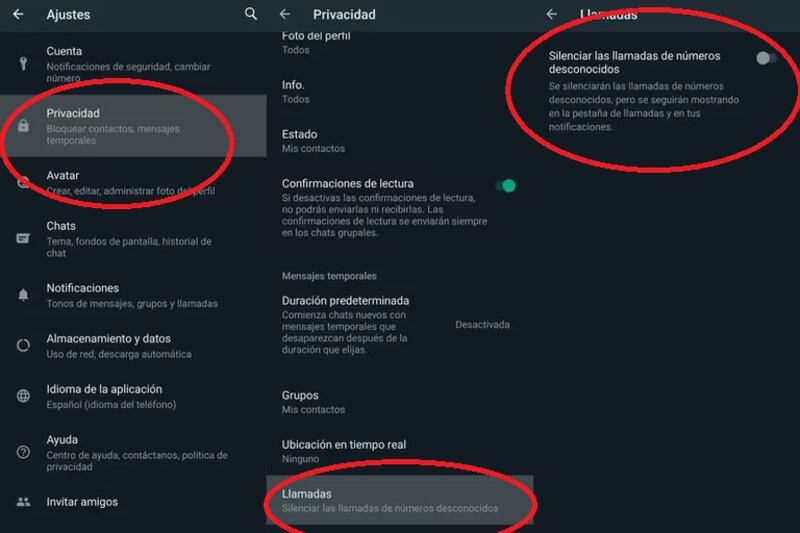This screenshot has height=533, width=800.
Task: Go back from the Privacidad screen
Action: [285, 15]
